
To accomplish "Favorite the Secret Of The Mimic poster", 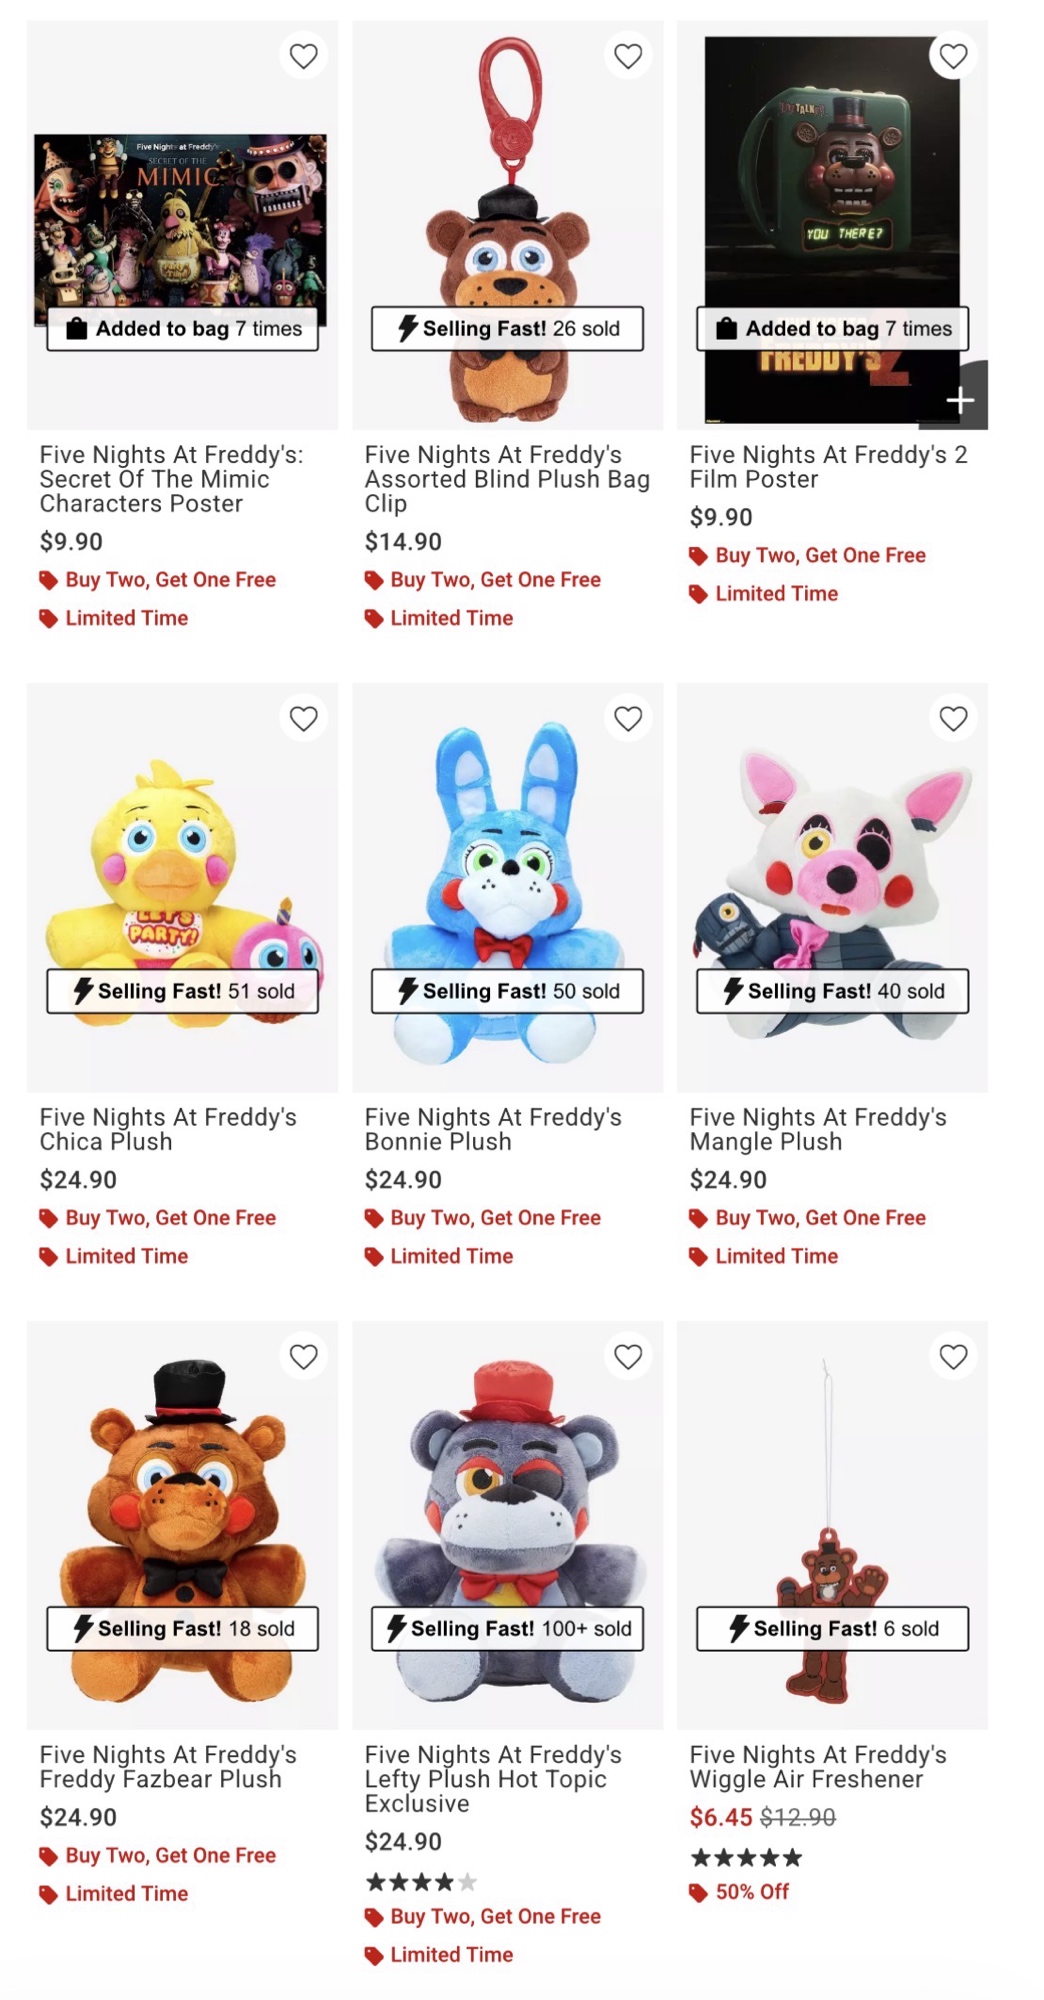I will click(x=303, y=56).
